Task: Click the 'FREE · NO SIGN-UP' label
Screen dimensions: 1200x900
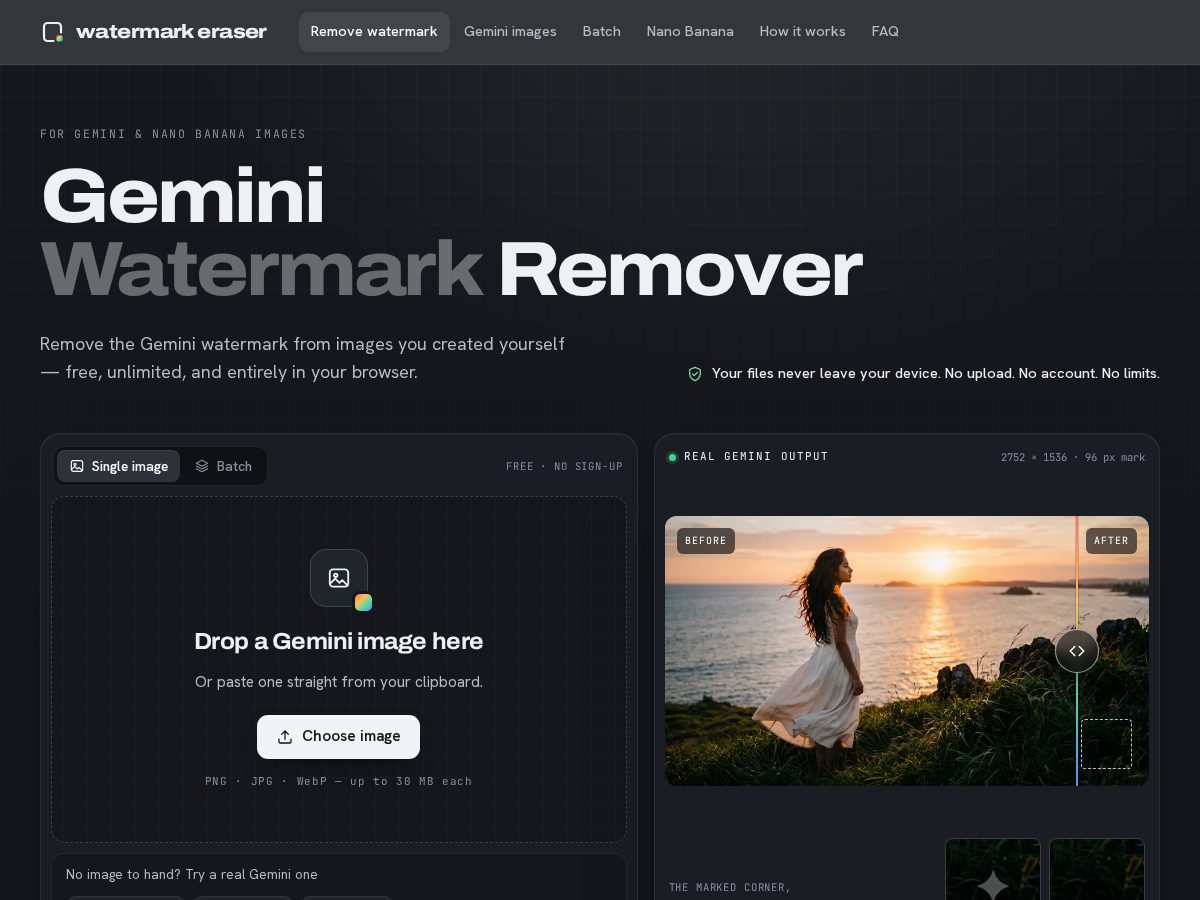Action: 564,467
